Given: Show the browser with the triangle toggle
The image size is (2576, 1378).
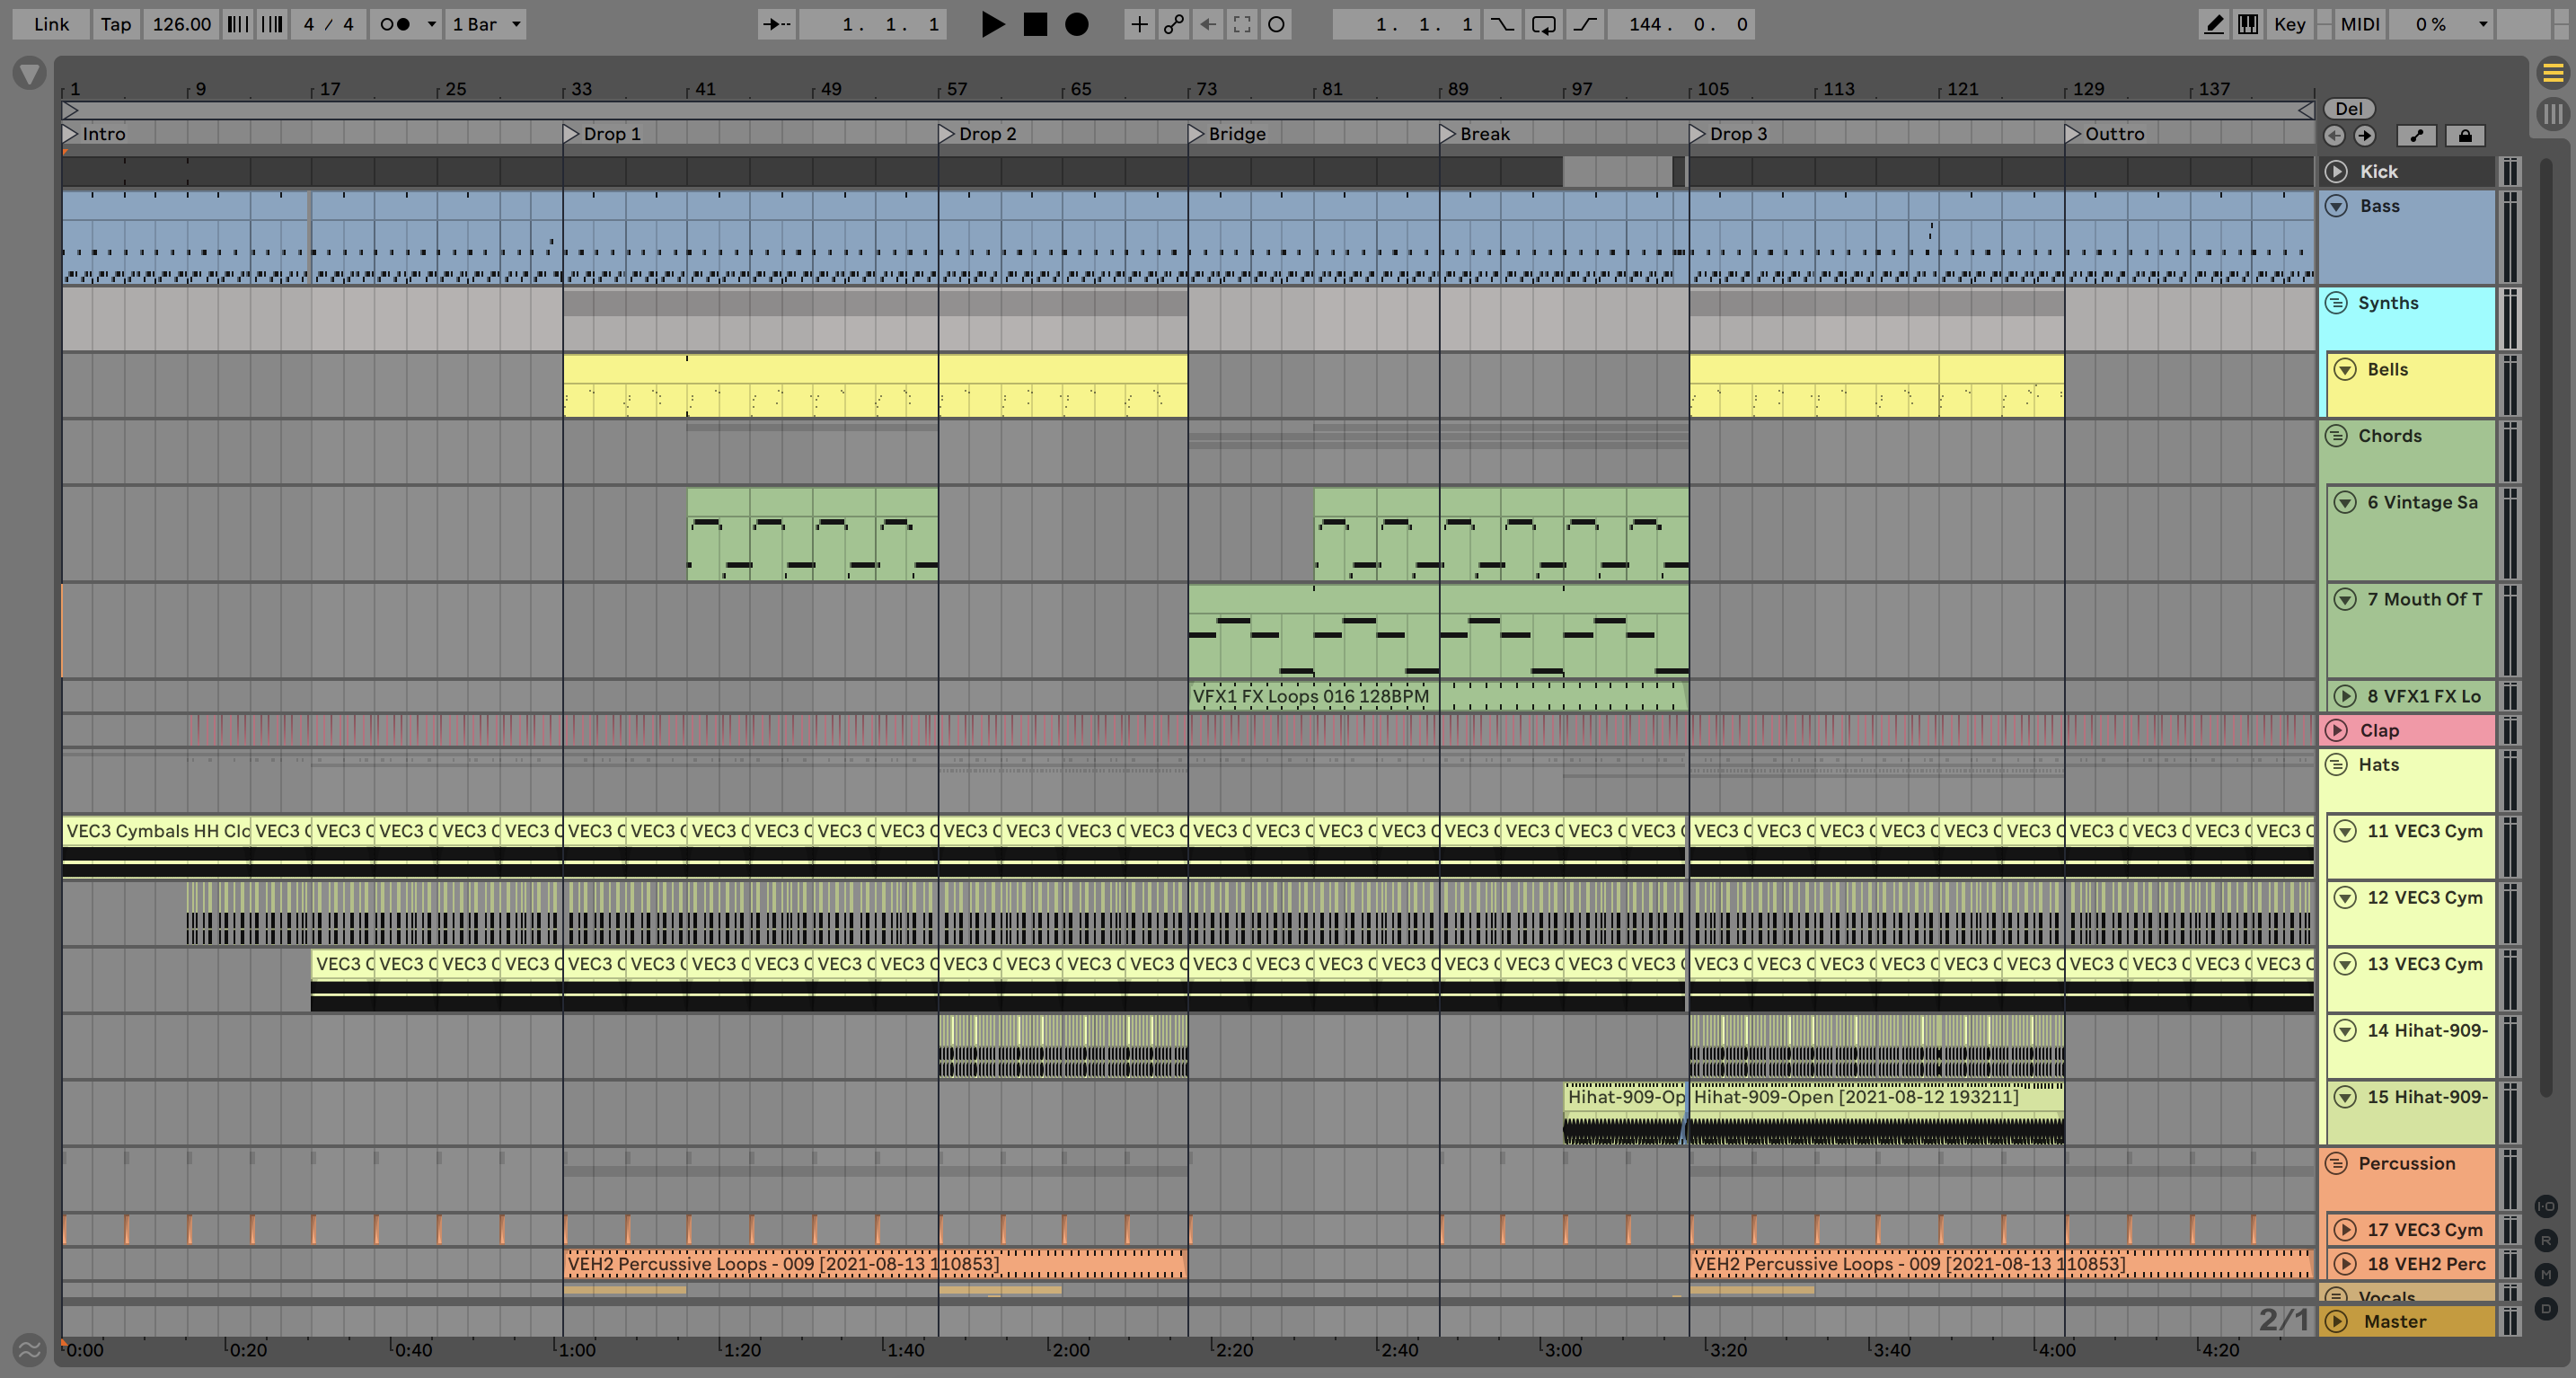Looking at the screenshot, I should (30, 73).
